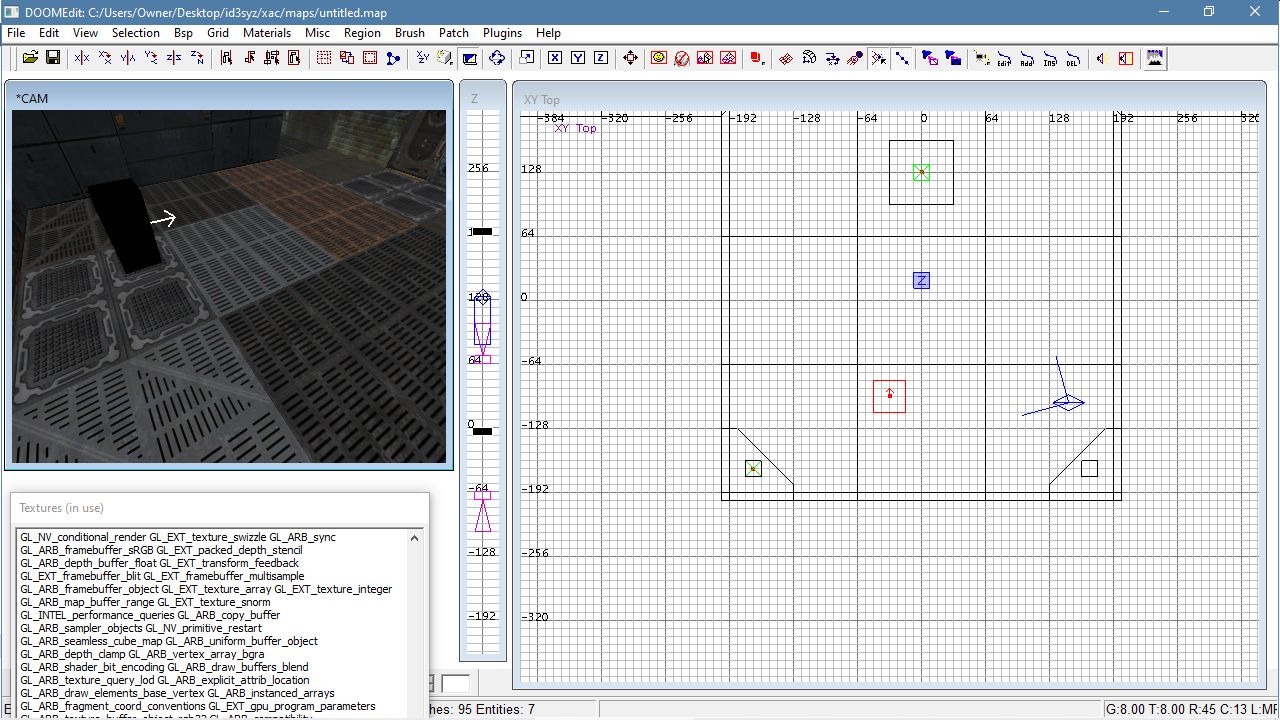Open the File menu
Image resolution: width=1280 pixels, height=720 pixels.
[16, 32]
